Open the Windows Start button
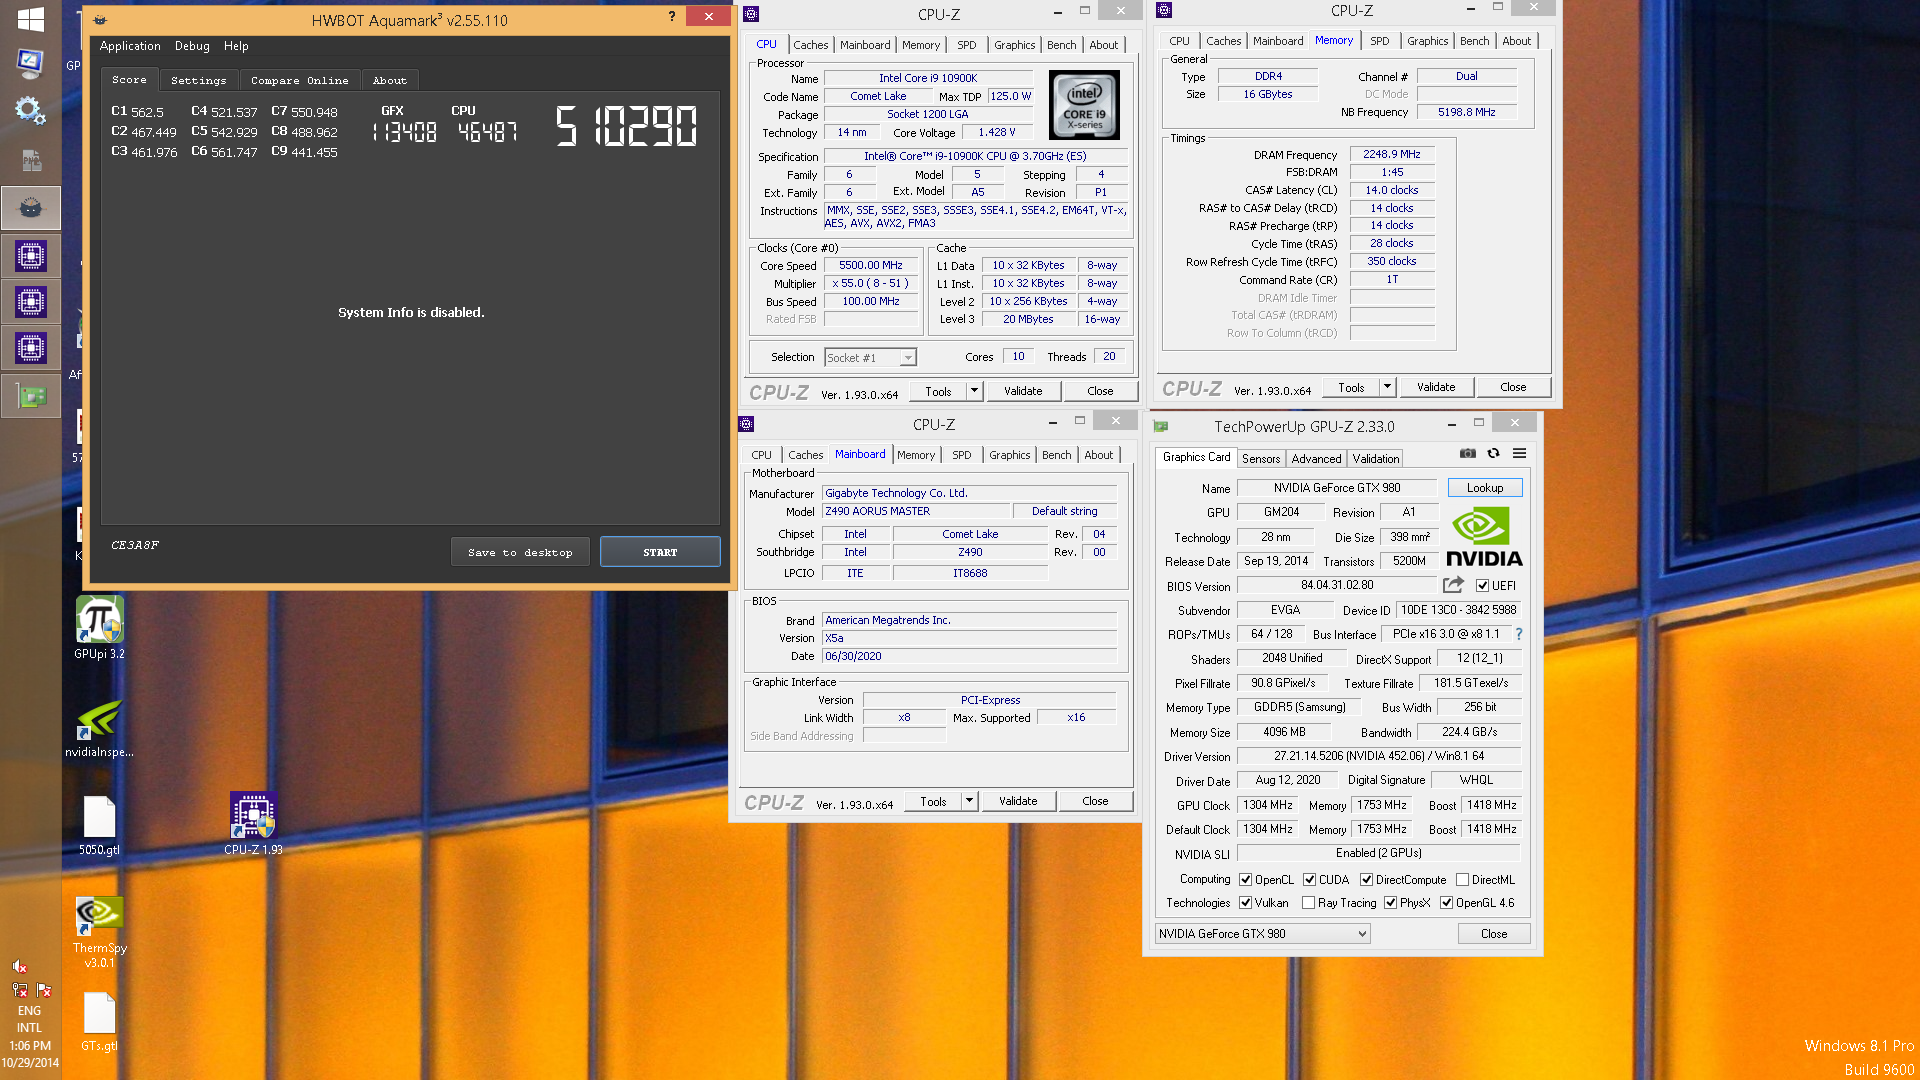Image resolution: width=1920 pixels, height=1080 pixels. (31, 19)
